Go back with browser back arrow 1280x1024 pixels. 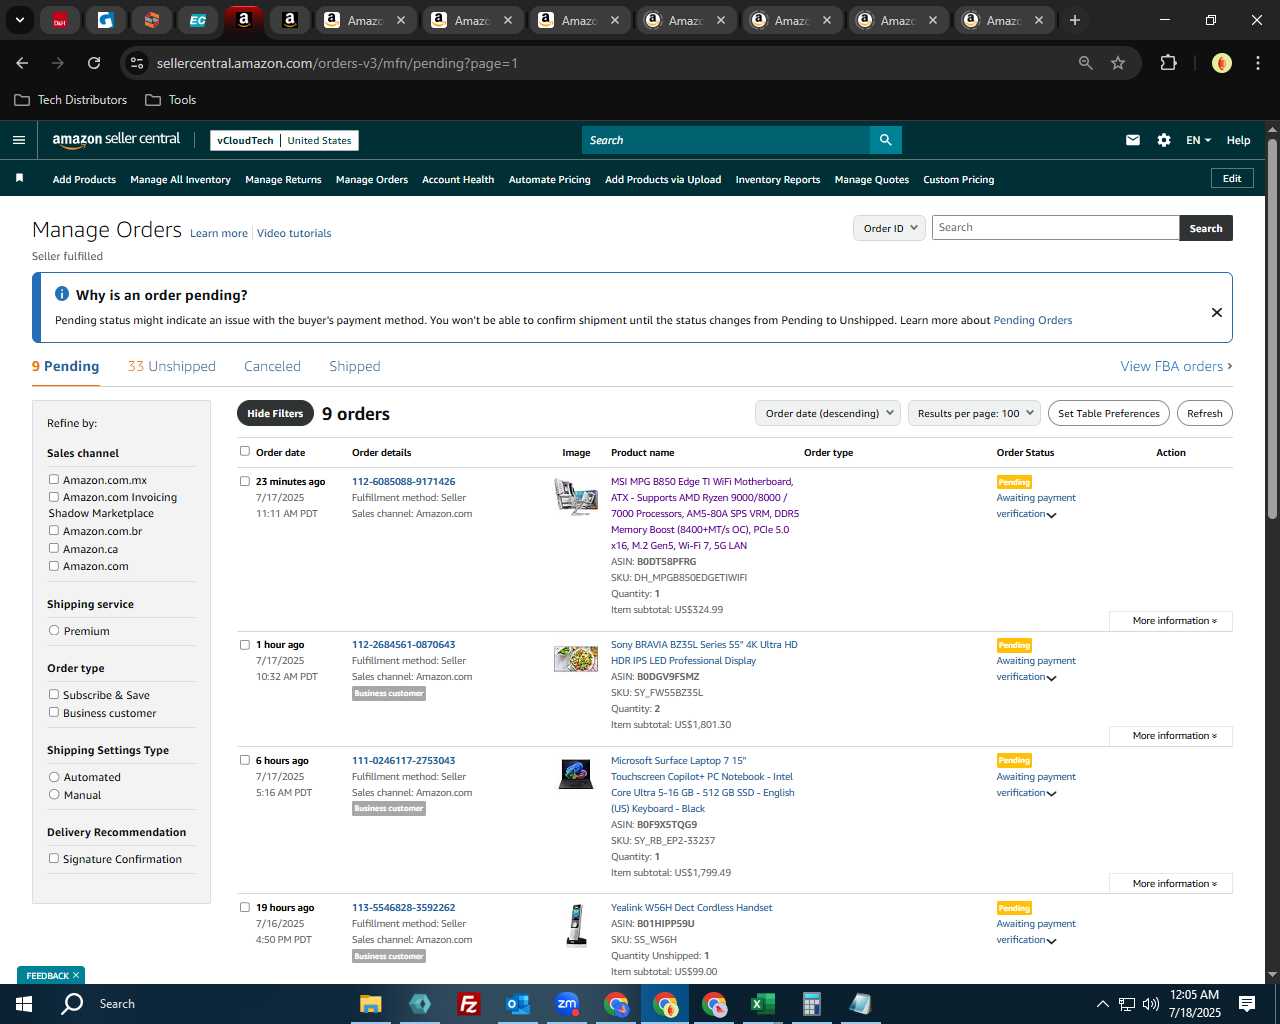22,63
